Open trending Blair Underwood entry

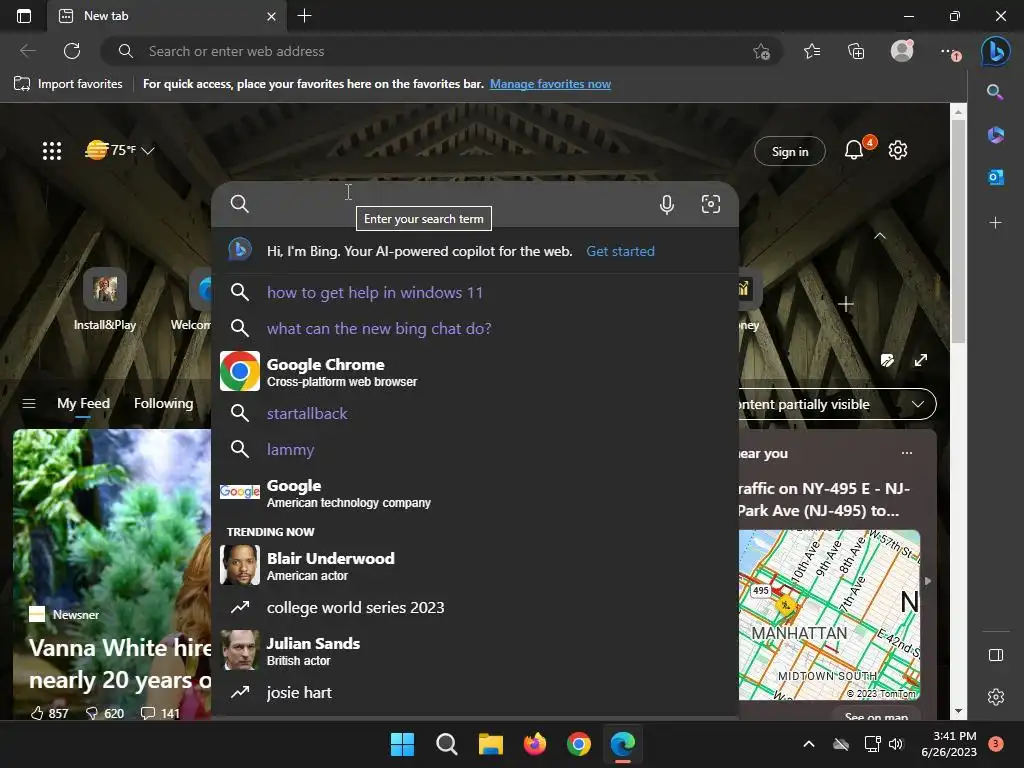(475, 566)
